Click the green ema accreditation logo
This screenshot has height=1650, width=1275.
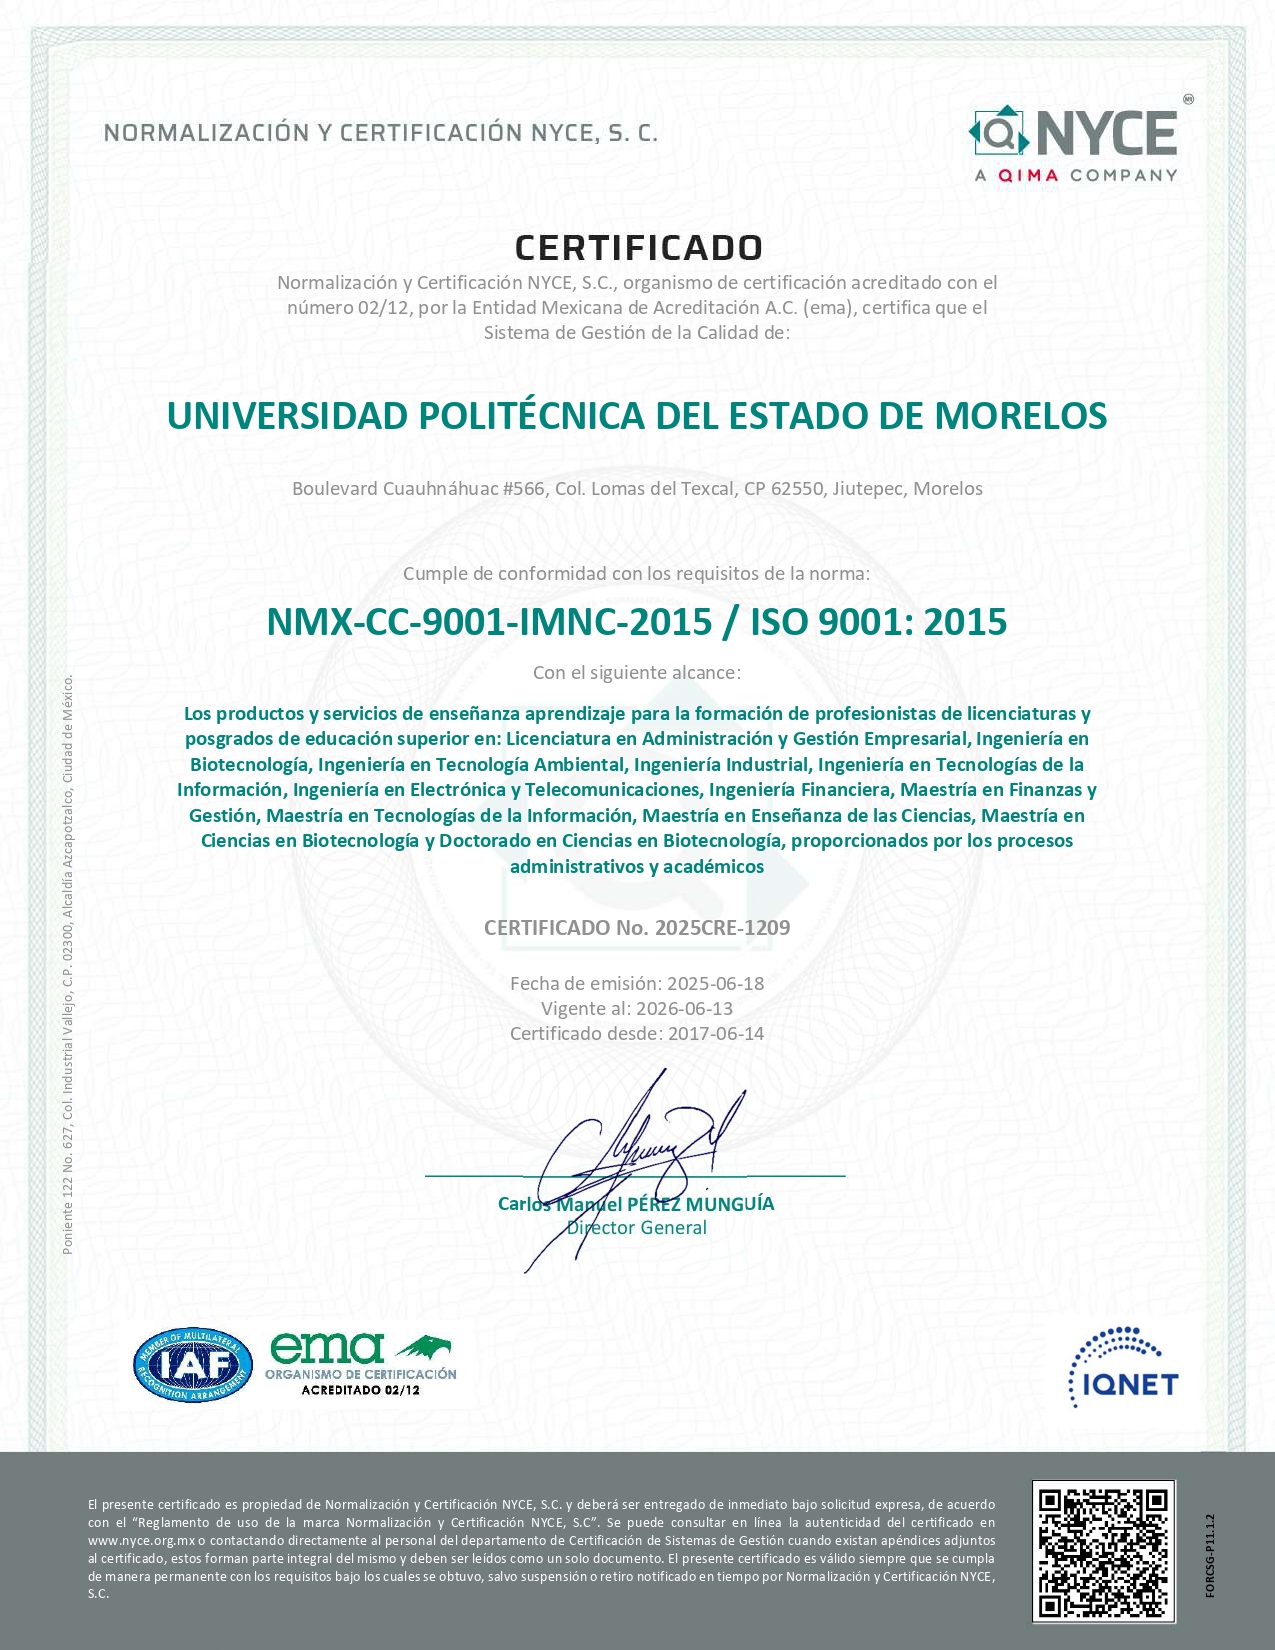point(327,1348)
